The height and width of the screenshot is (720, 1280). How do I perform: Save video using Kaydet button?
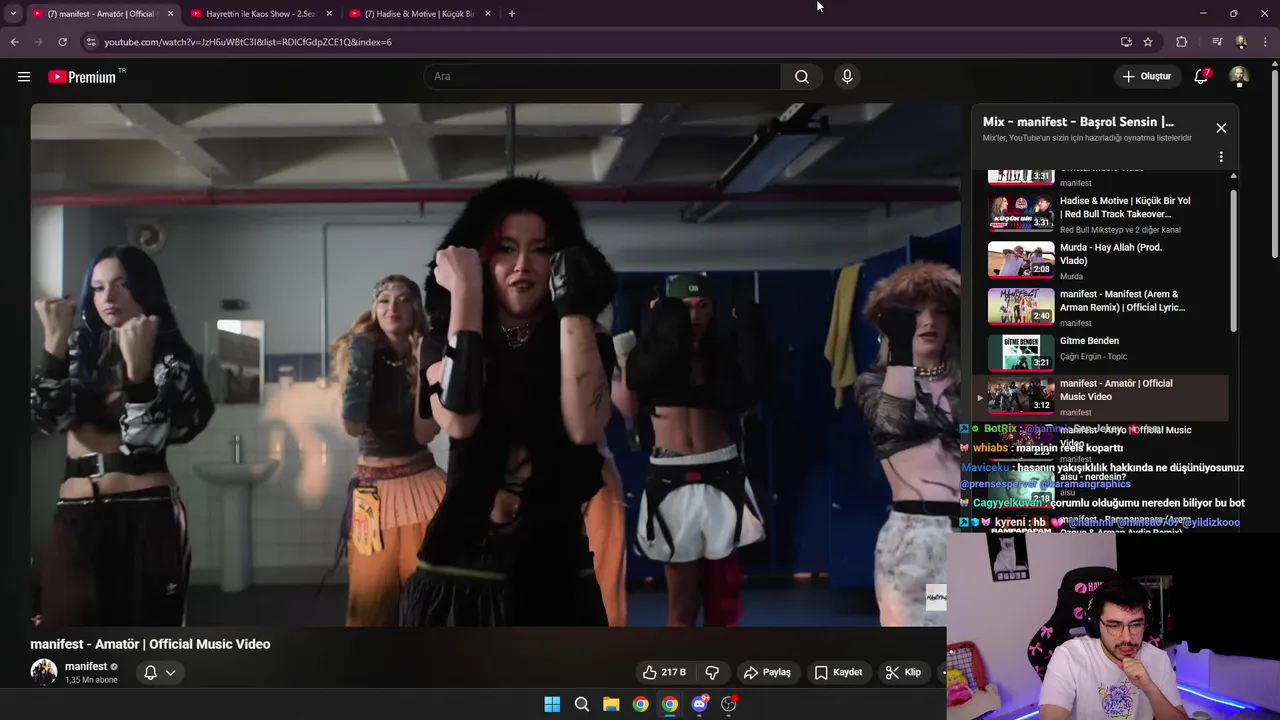pos(838,672)
